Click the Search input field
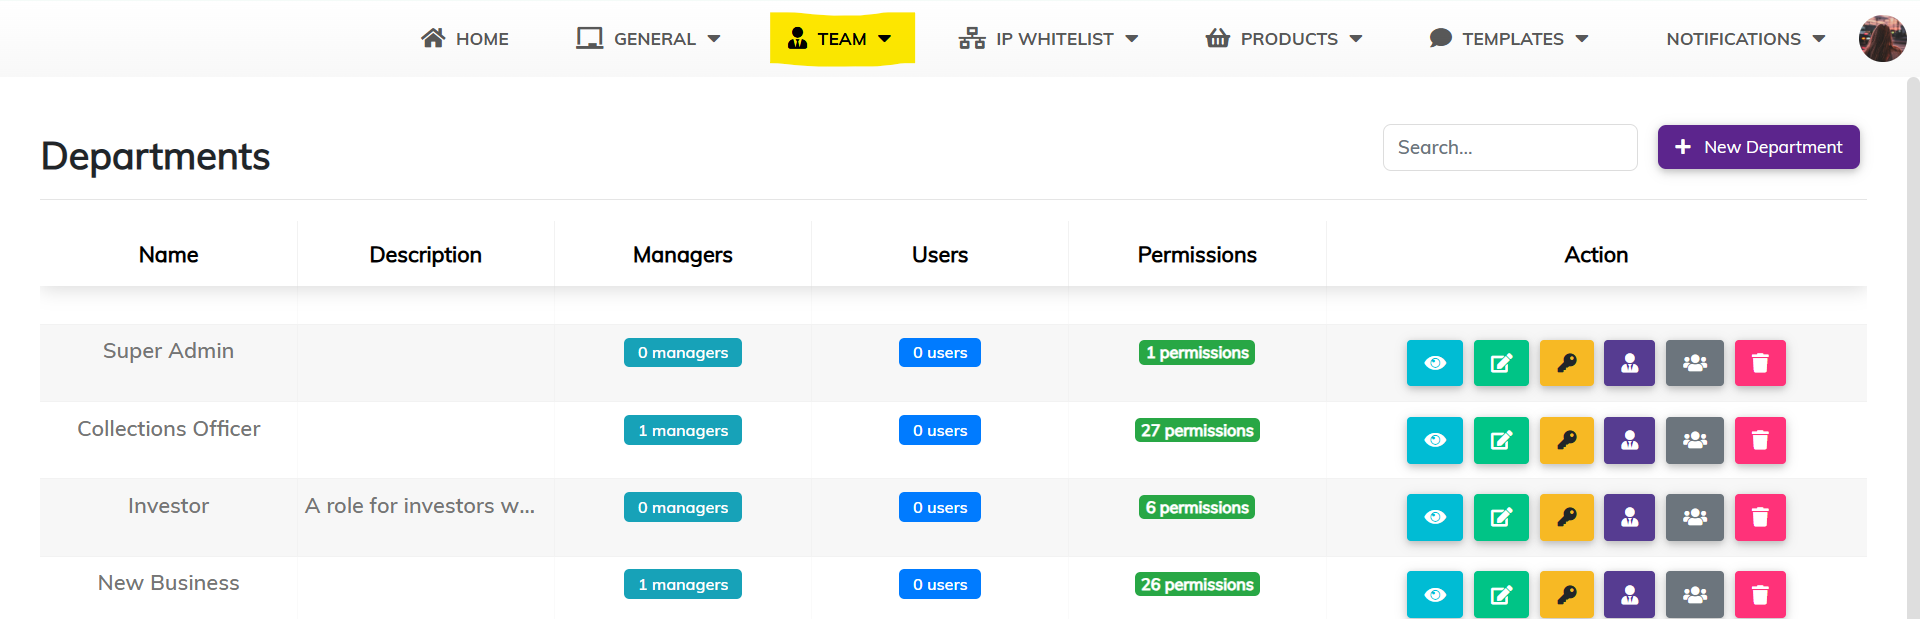1920x619 pixels. (1509, 148)
